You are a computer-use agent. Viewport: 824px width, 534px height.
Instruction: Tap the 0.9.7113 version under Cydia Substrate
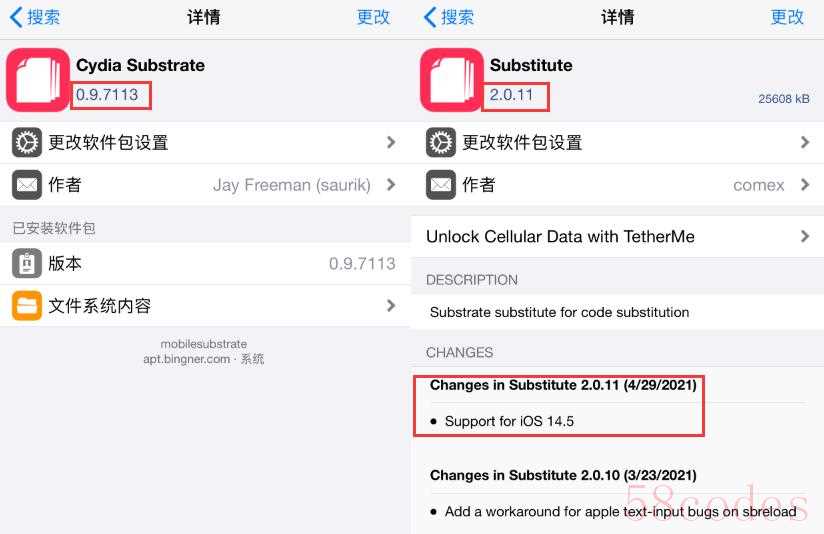click(107, 95)
